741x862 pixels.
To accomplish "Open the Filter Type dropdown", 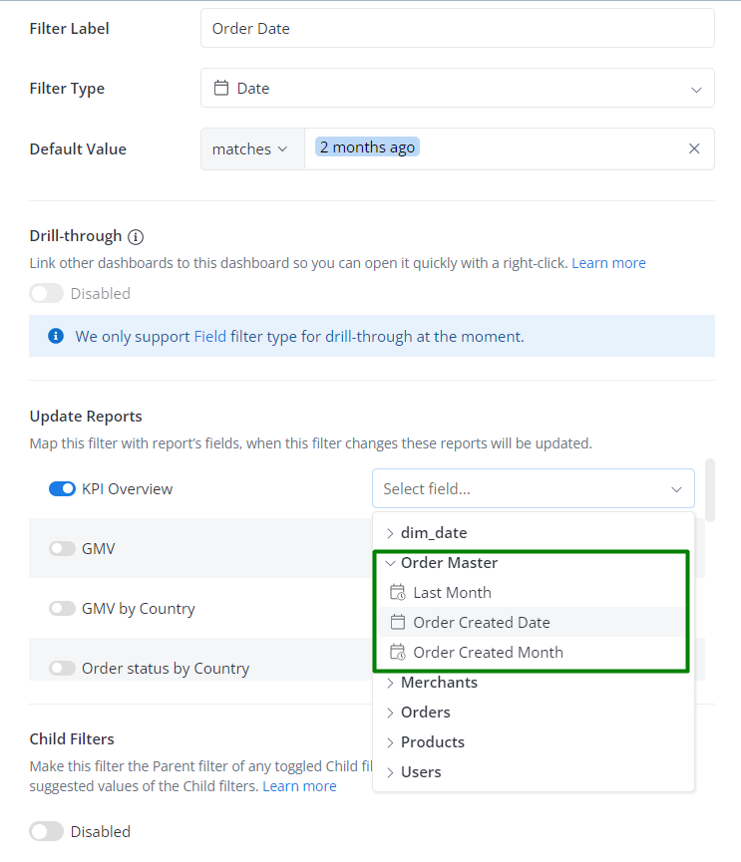I will 457,88.
